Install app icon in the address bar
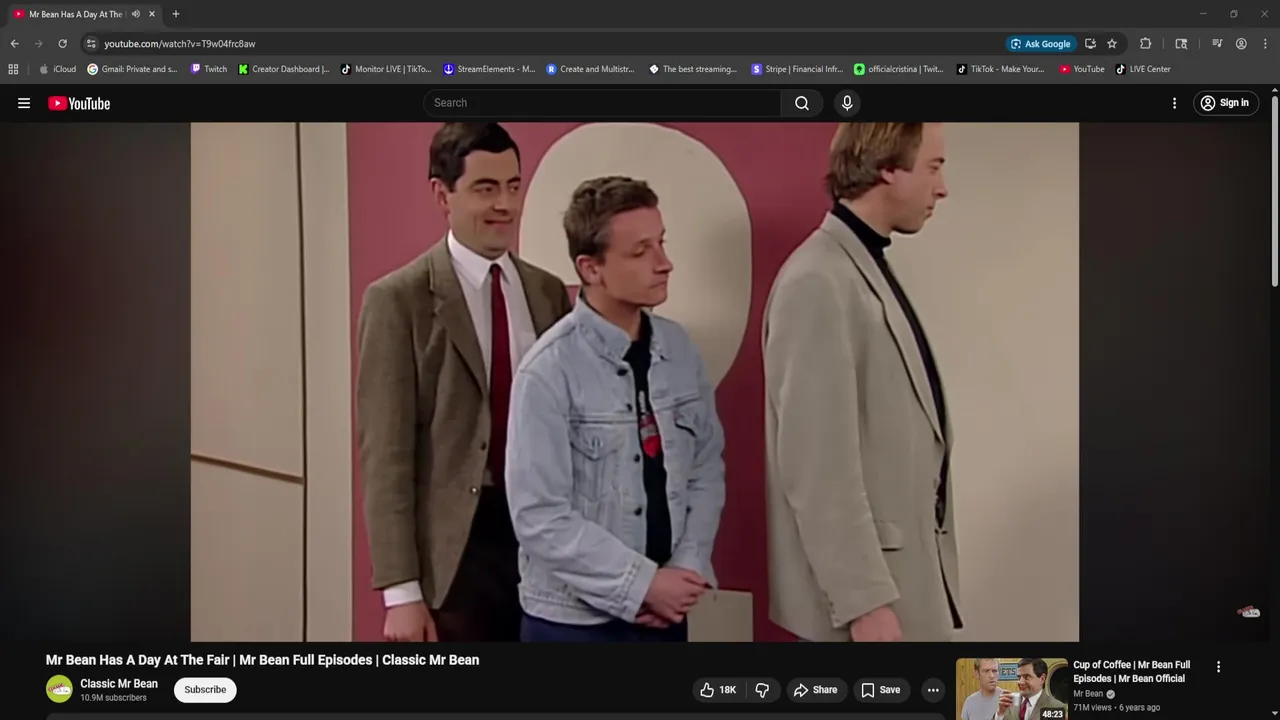Viewport: 1280px width, 720px height. click(x=1090, y=44)
